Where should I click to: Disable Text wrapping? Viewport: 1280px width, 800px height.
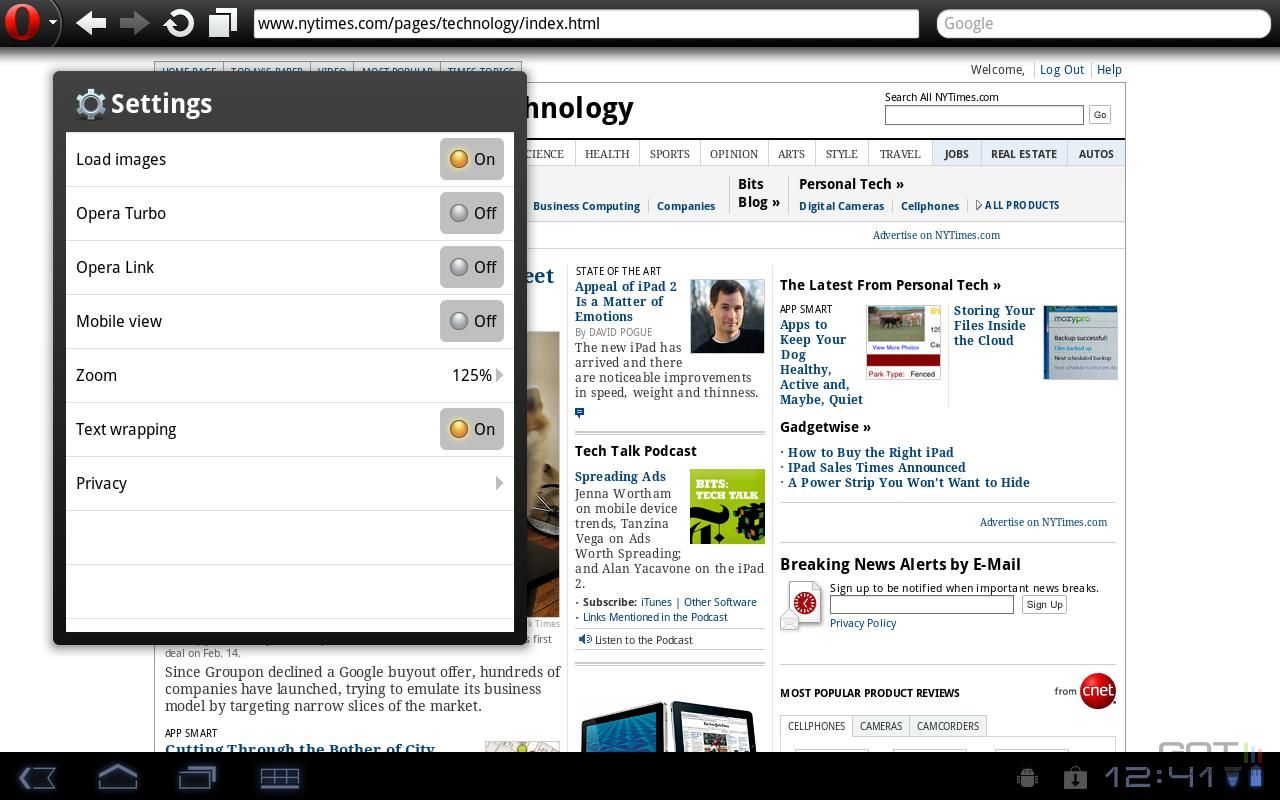tap(472, 429)
